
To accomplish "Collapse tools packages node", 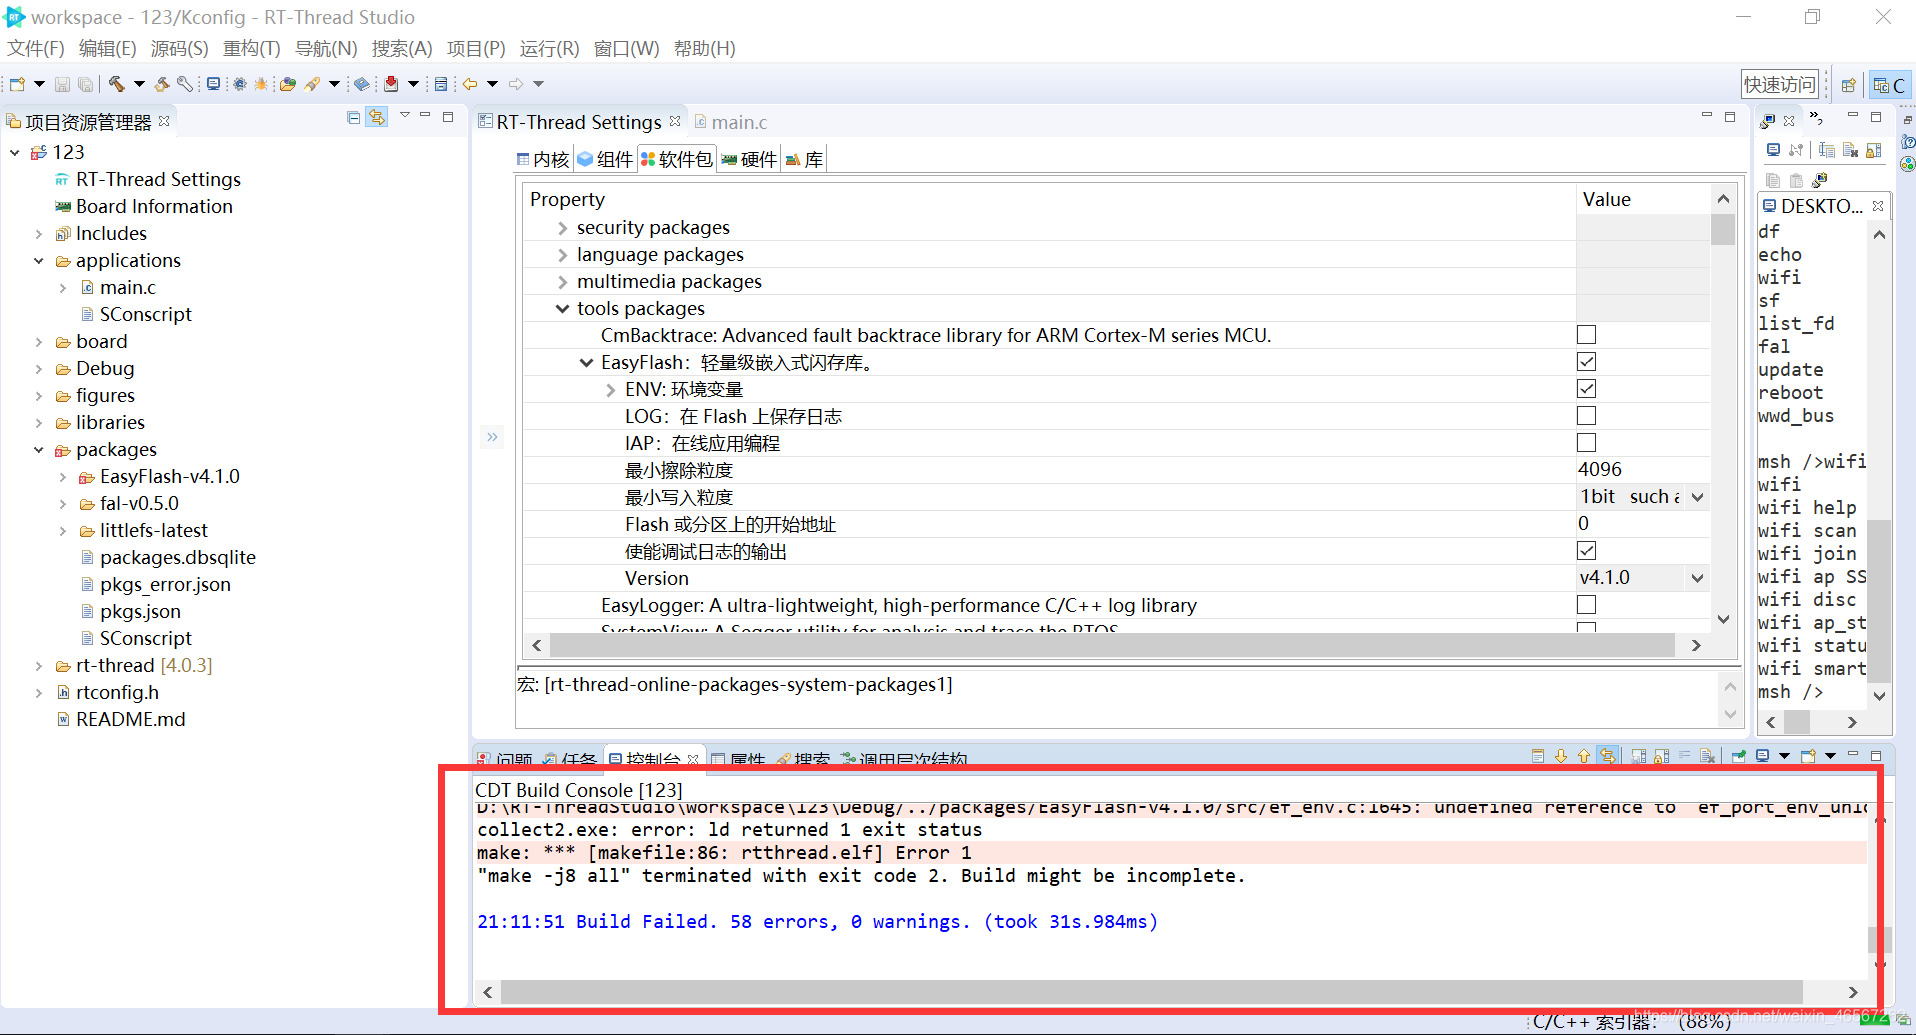I will pos(562,309).
